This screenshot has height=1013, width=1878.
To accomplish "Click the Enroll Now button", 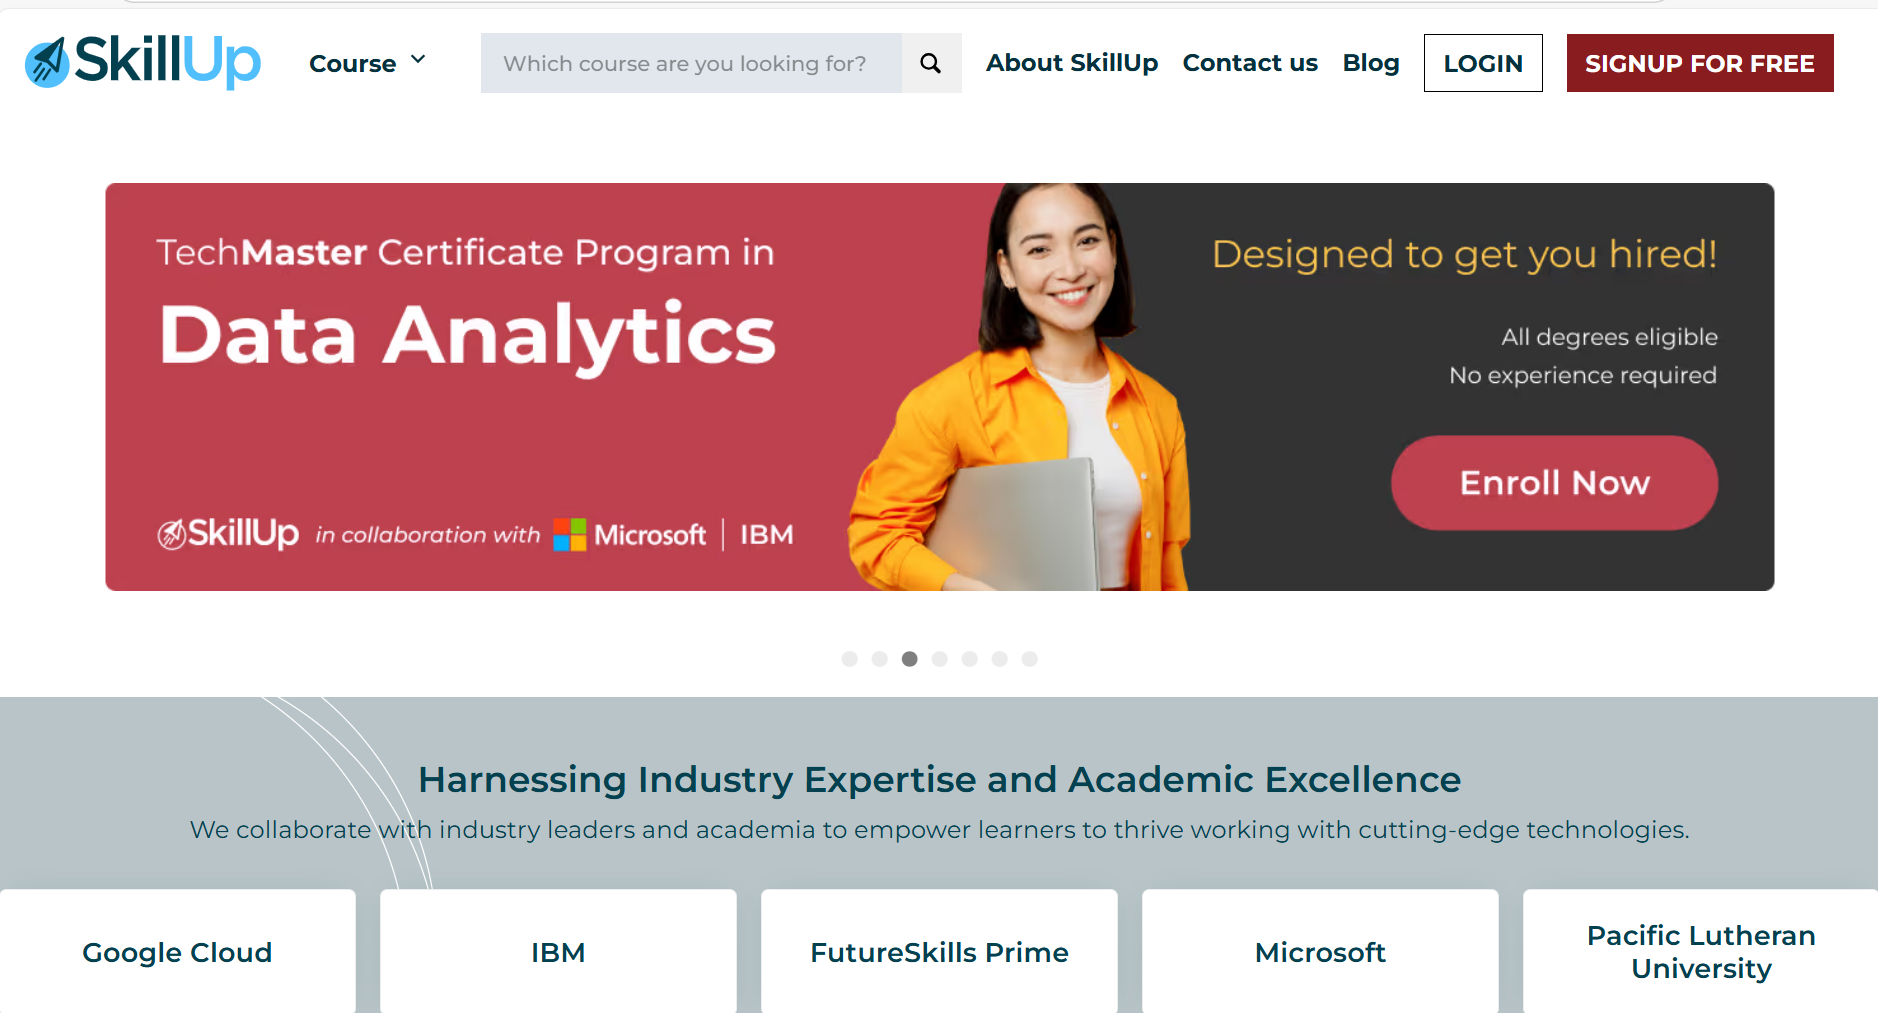I will point(1554,483).
